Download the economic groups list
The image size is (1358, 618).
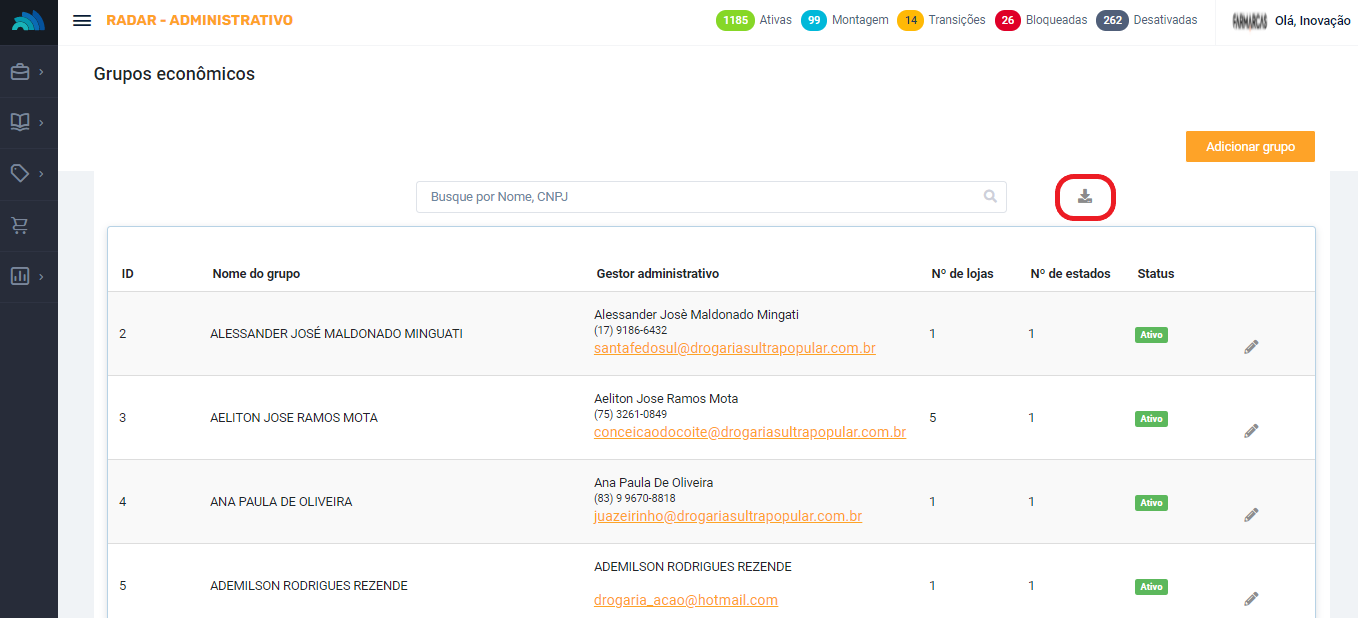click(x=1085, y=197)
